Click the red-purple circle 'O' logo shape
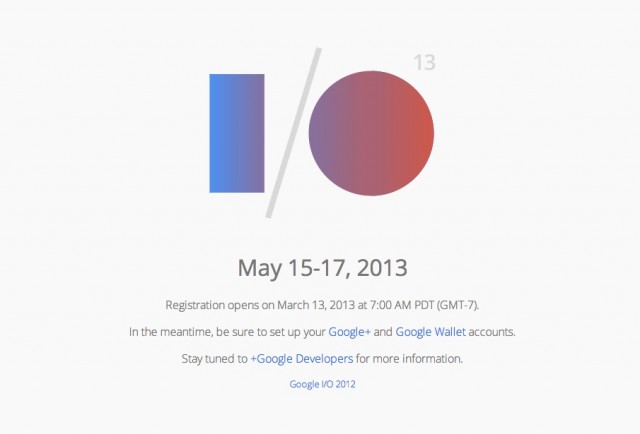The width and height of the screenshot is (640, 434). [371, 133]
